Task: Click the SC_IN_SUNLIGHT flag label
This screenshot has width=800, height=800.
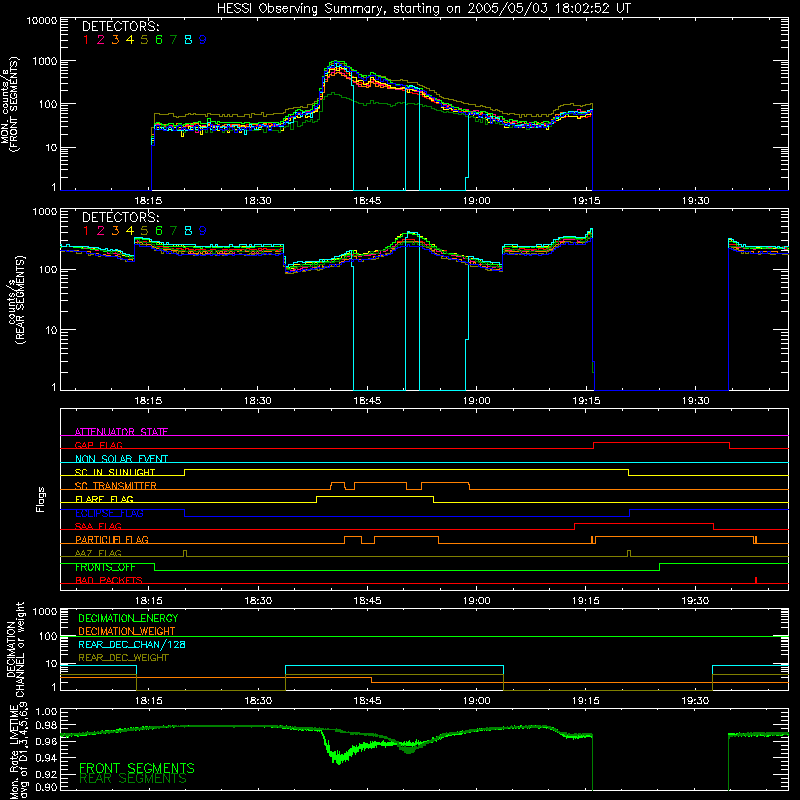Action: point(115,472)
